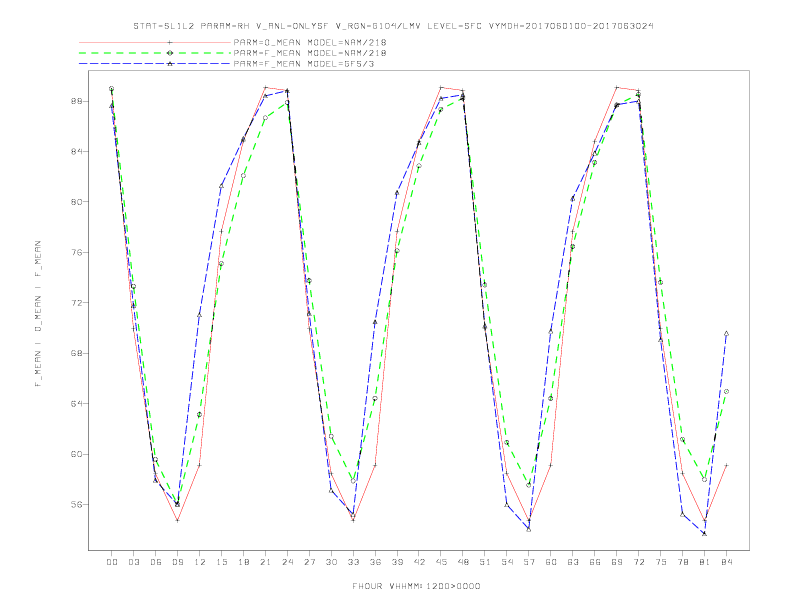
Task: Click x-axis forecast hour label 27
Action: [x=309, y=562]
